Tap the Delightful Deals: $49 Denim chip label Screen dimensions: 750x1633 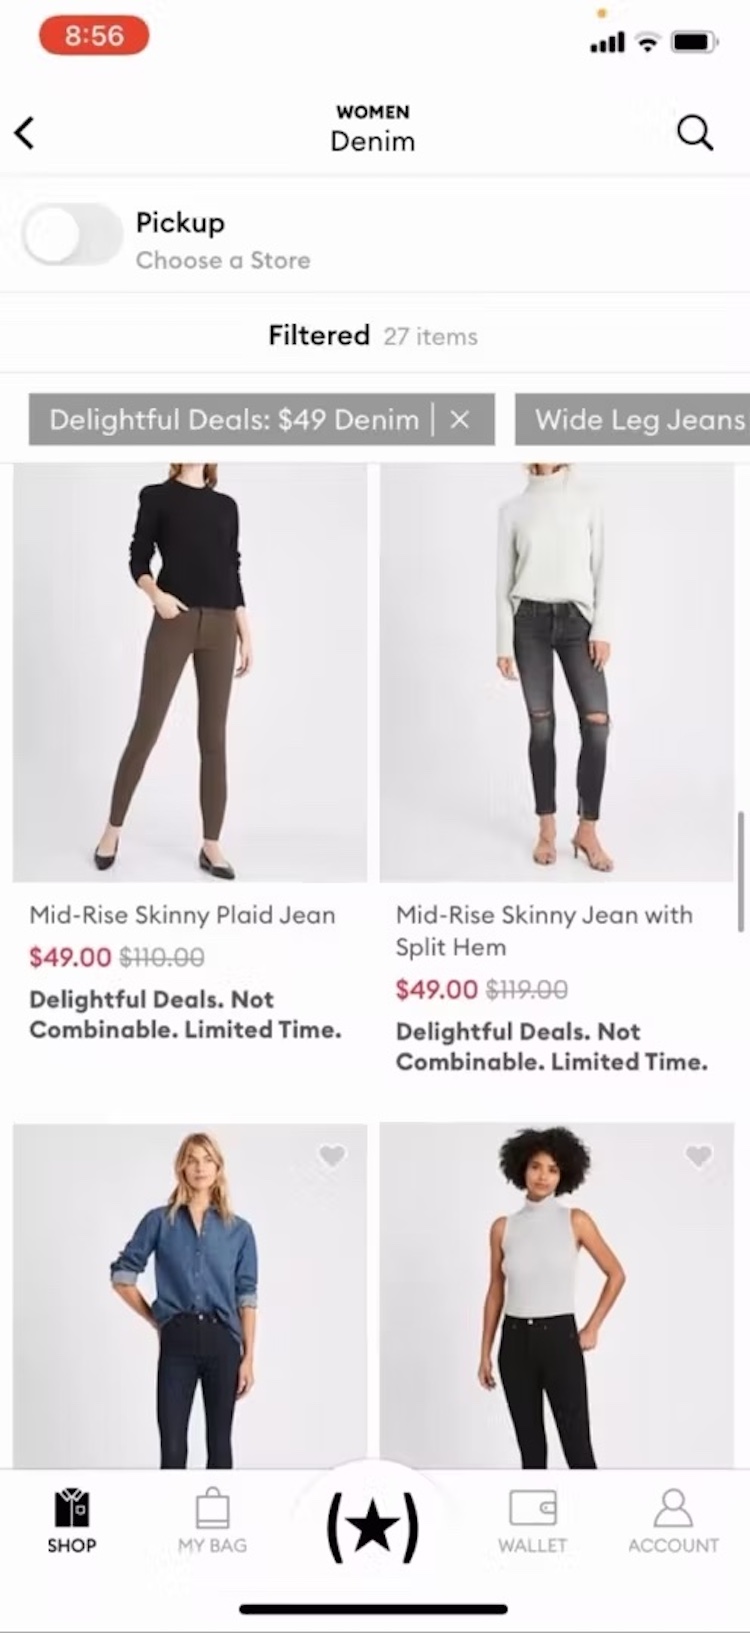tap(234, 420)
